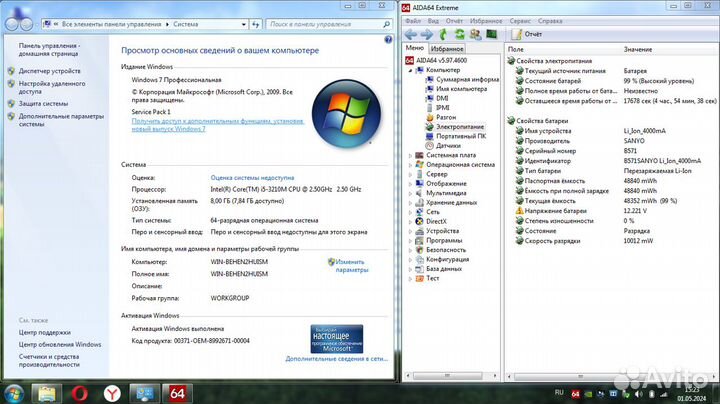Click the Программы tree icon

pos(419,241)
